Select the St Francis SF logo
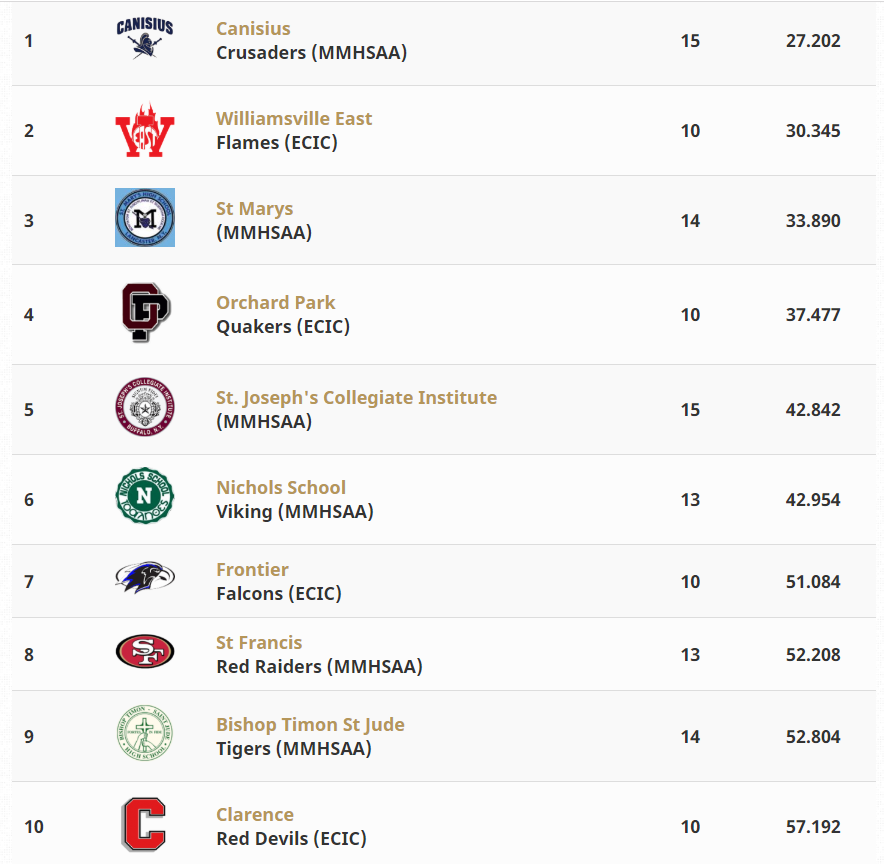Screen dimensions: 884x864 click(x=145, y=651)
